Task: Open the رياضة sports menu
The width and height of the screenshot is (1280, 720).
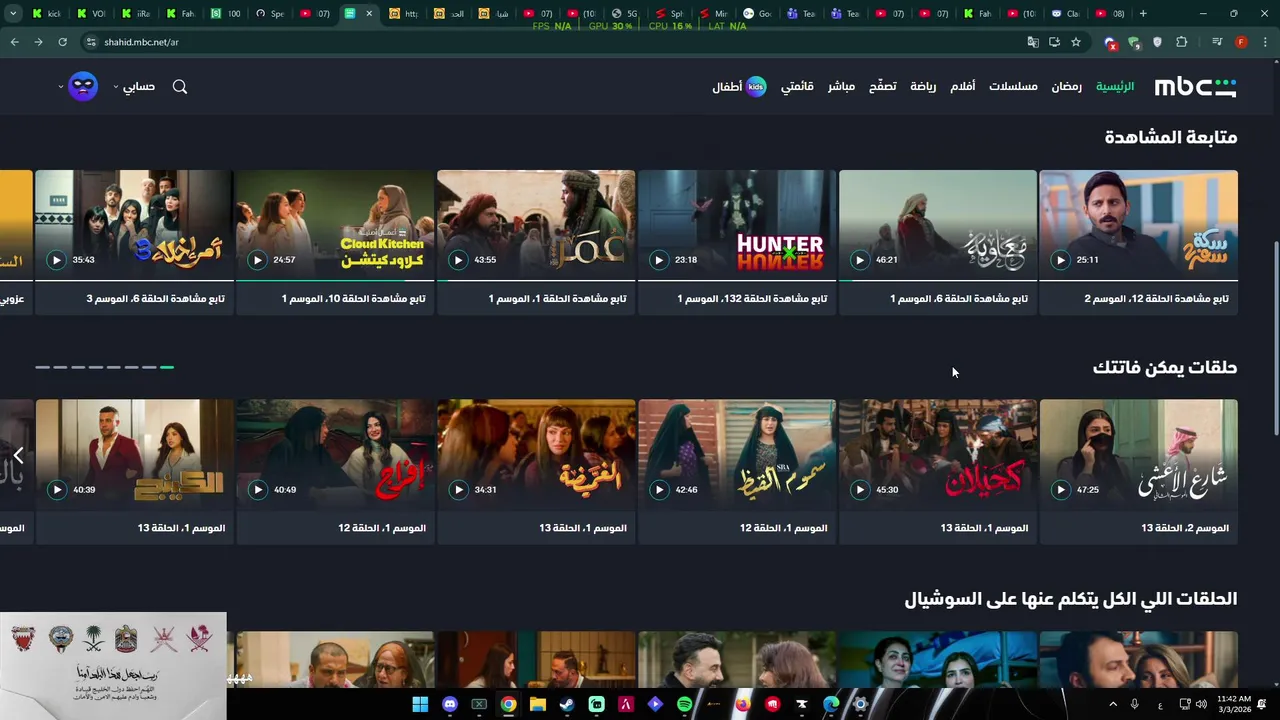Action: coord(923,87)
